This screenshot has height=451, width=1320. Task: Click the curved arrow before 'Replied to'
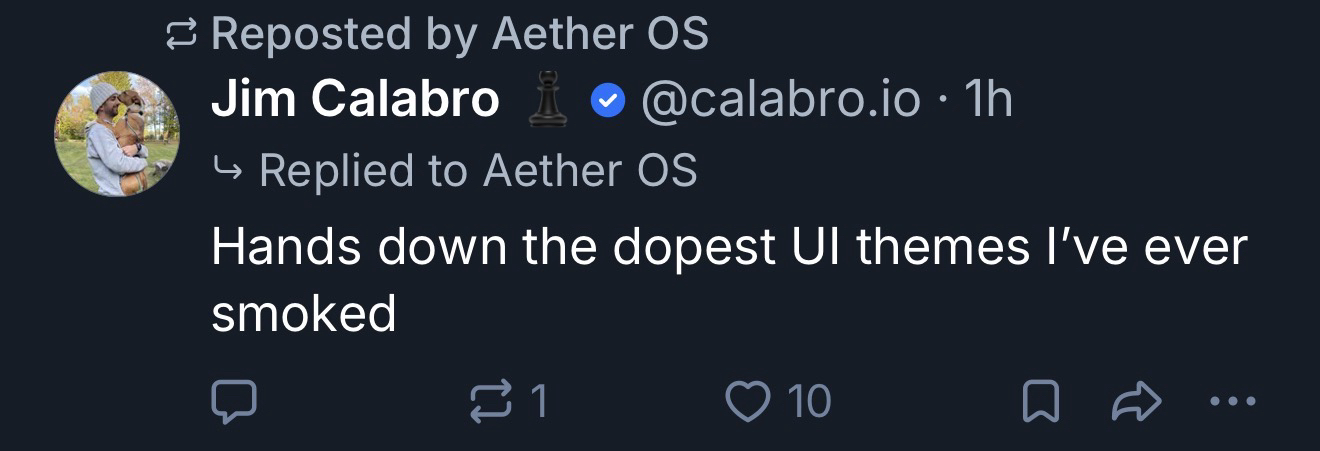coord(228,170)
